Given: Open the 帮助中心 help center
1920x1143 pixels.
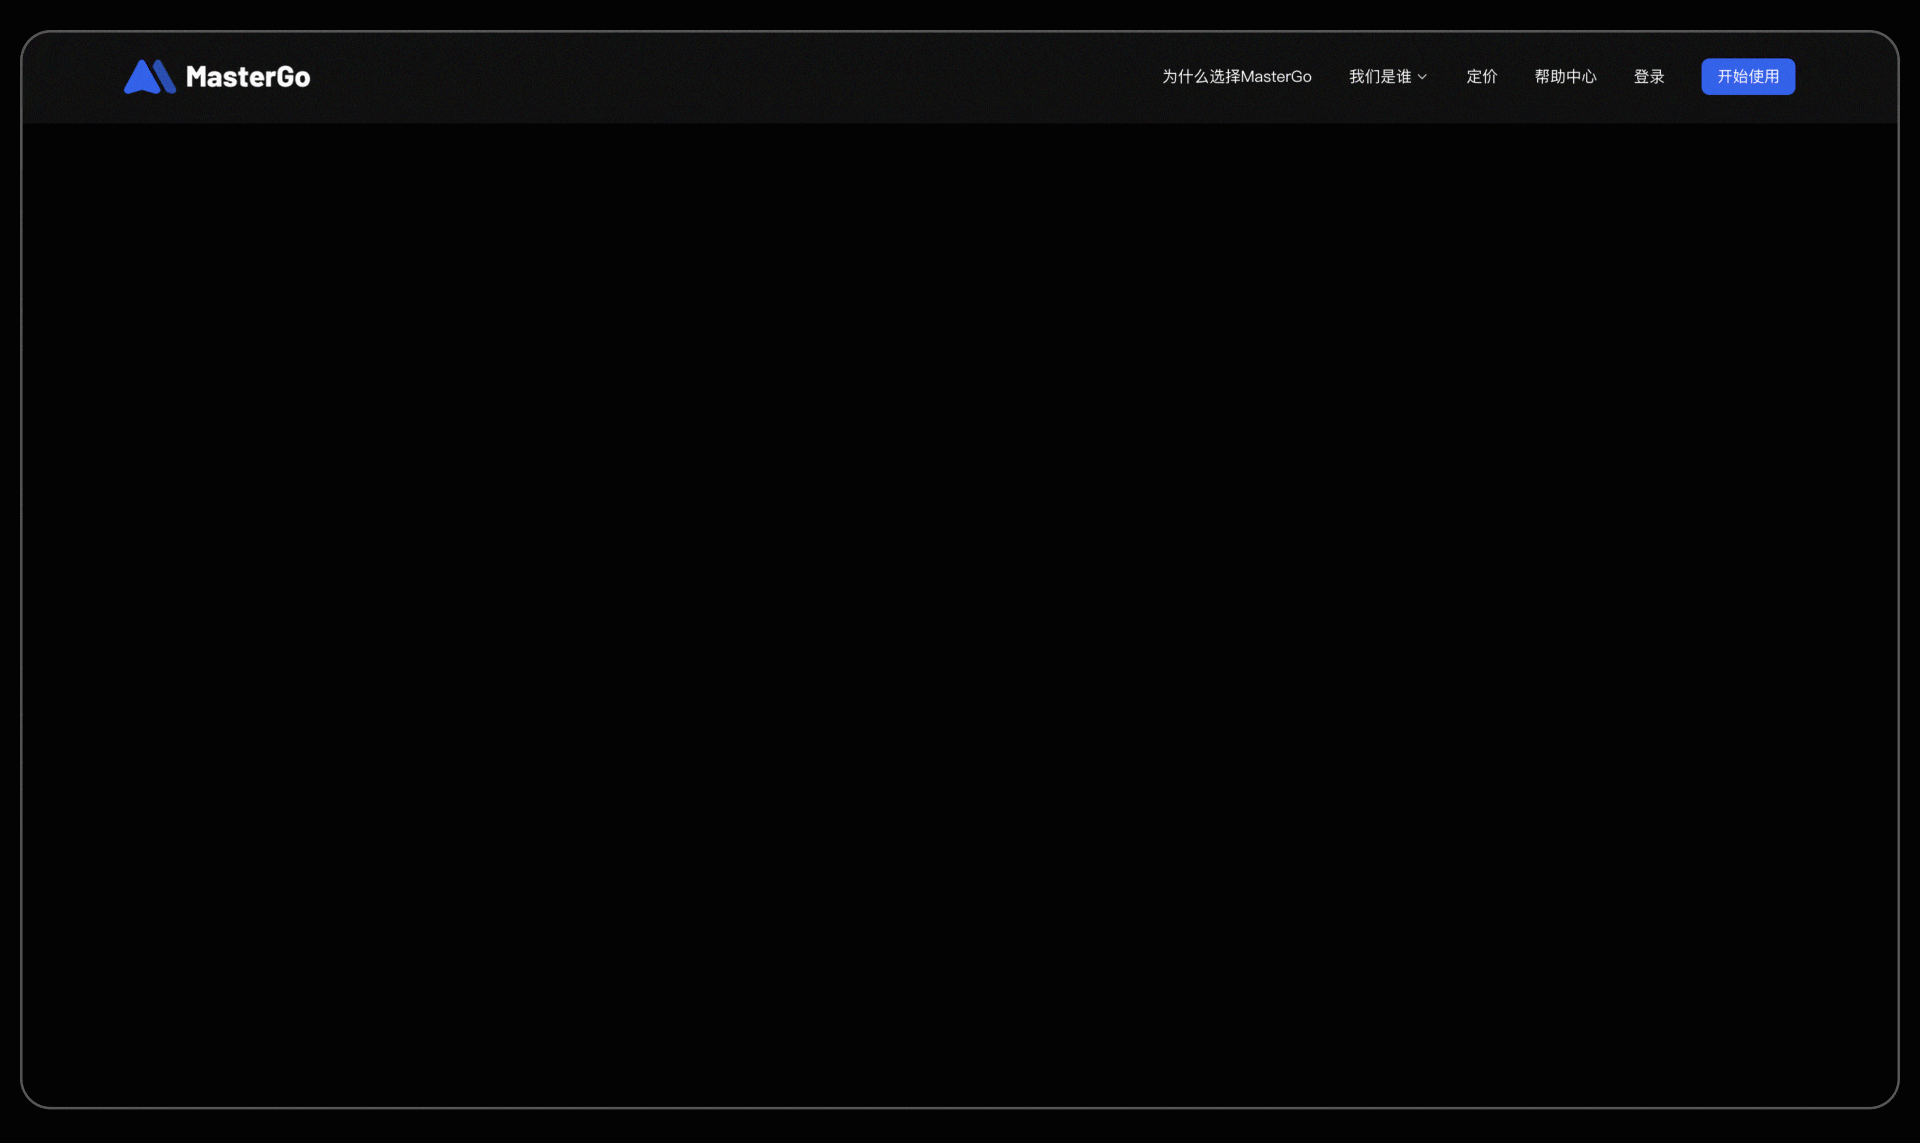Looking at the screenshot, I should pyautogui.click(x=1565, y=77).
